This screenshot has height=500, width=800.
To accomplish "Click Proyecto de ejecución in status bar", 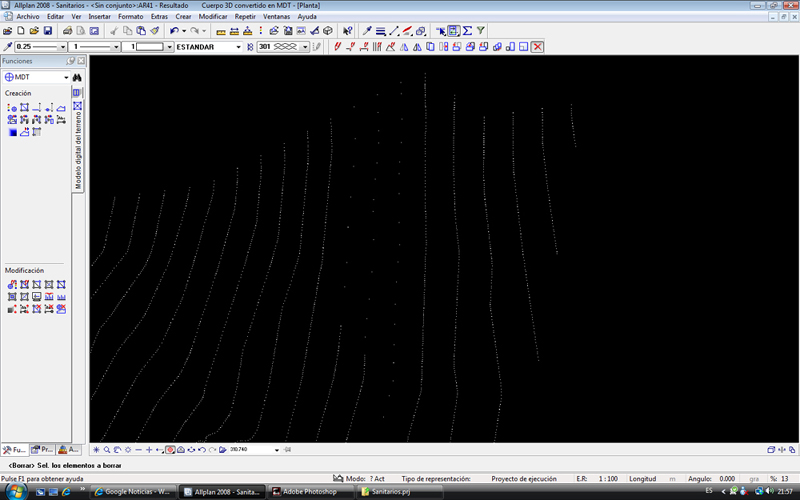I will tap(524, 479).
